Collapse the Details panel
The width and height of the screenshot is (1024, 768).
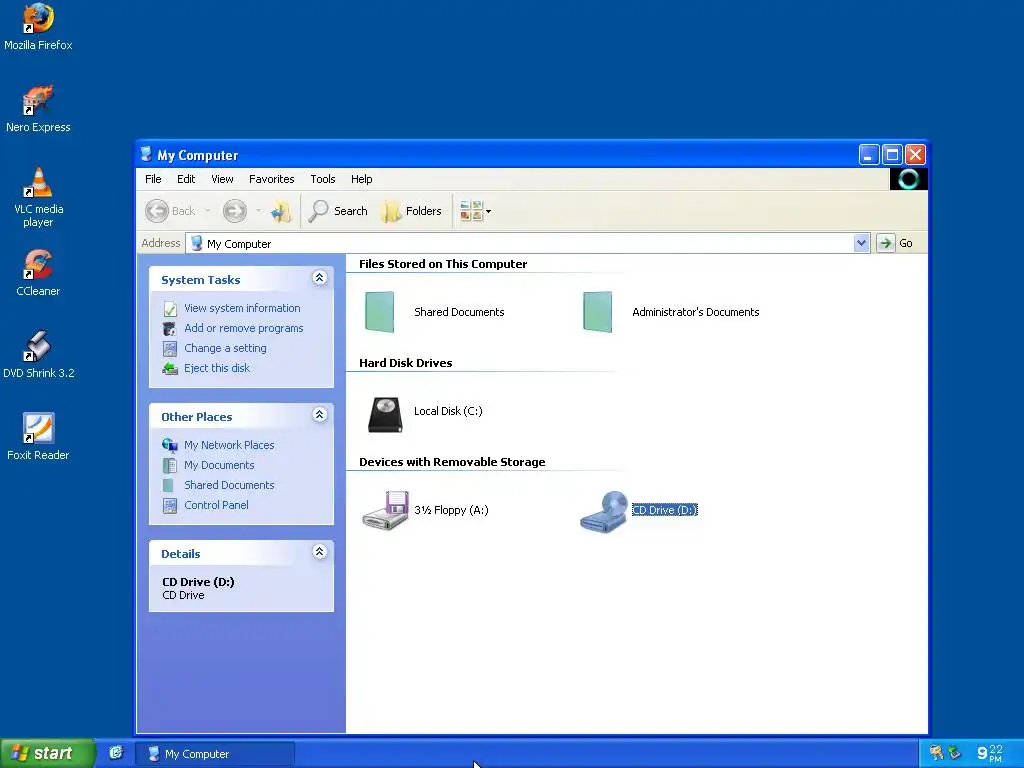pyautogui.click(x=319, y=552)
